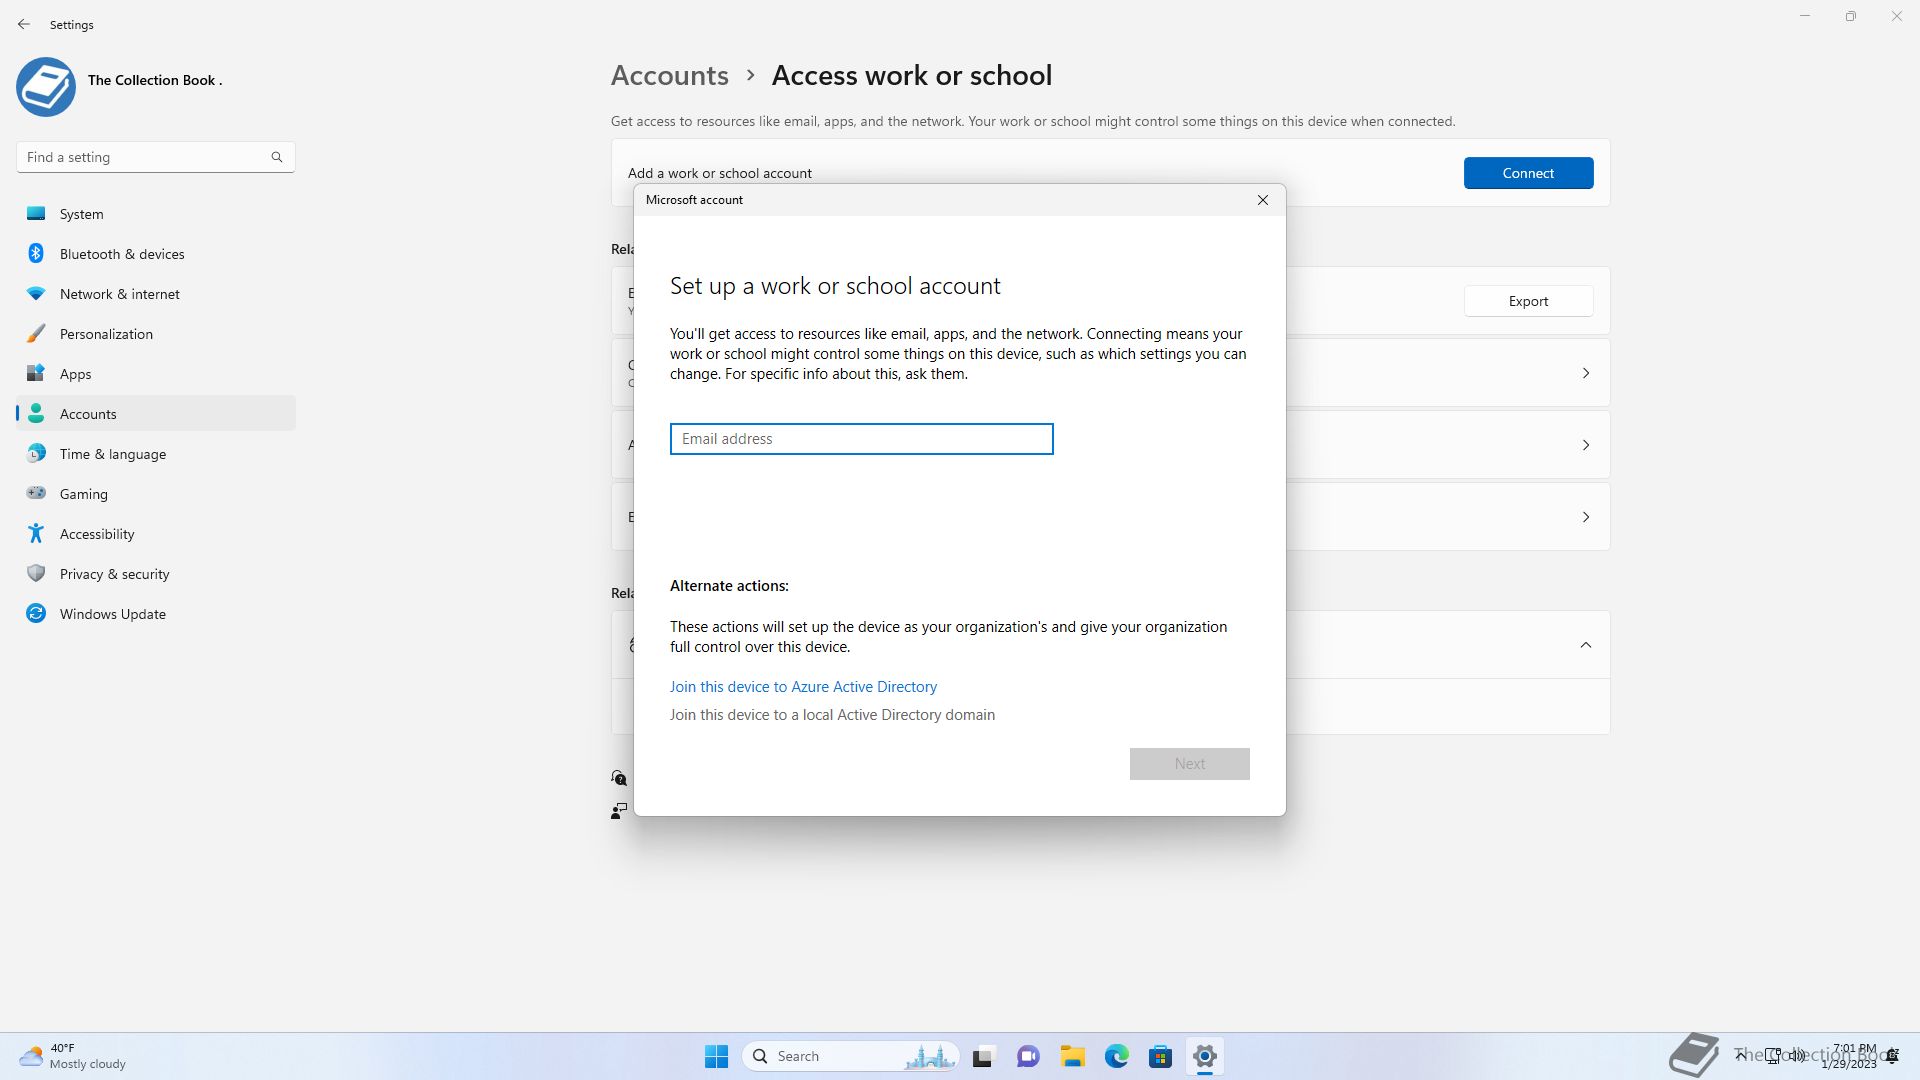Click The Collection Book profile picture
1920x1080 pixels.
coord(46,87)
